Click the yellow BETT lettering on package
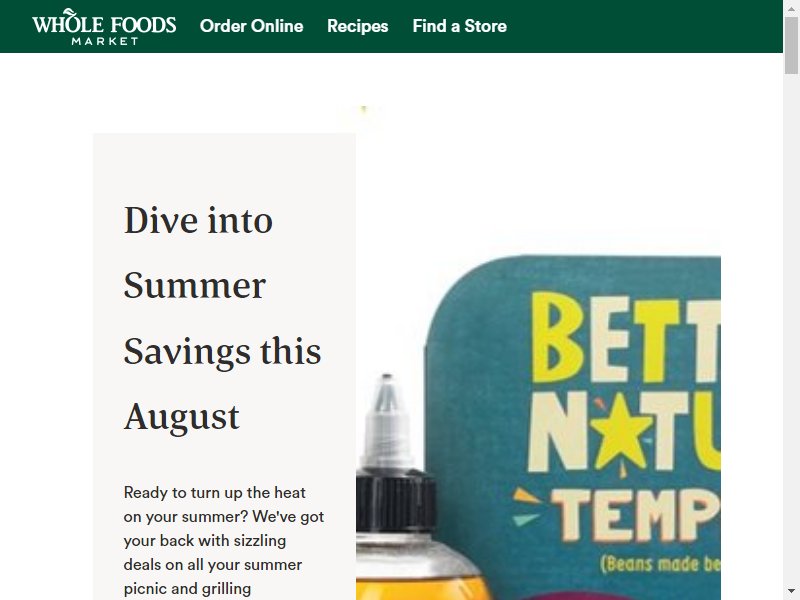 (x=626, y=338)
